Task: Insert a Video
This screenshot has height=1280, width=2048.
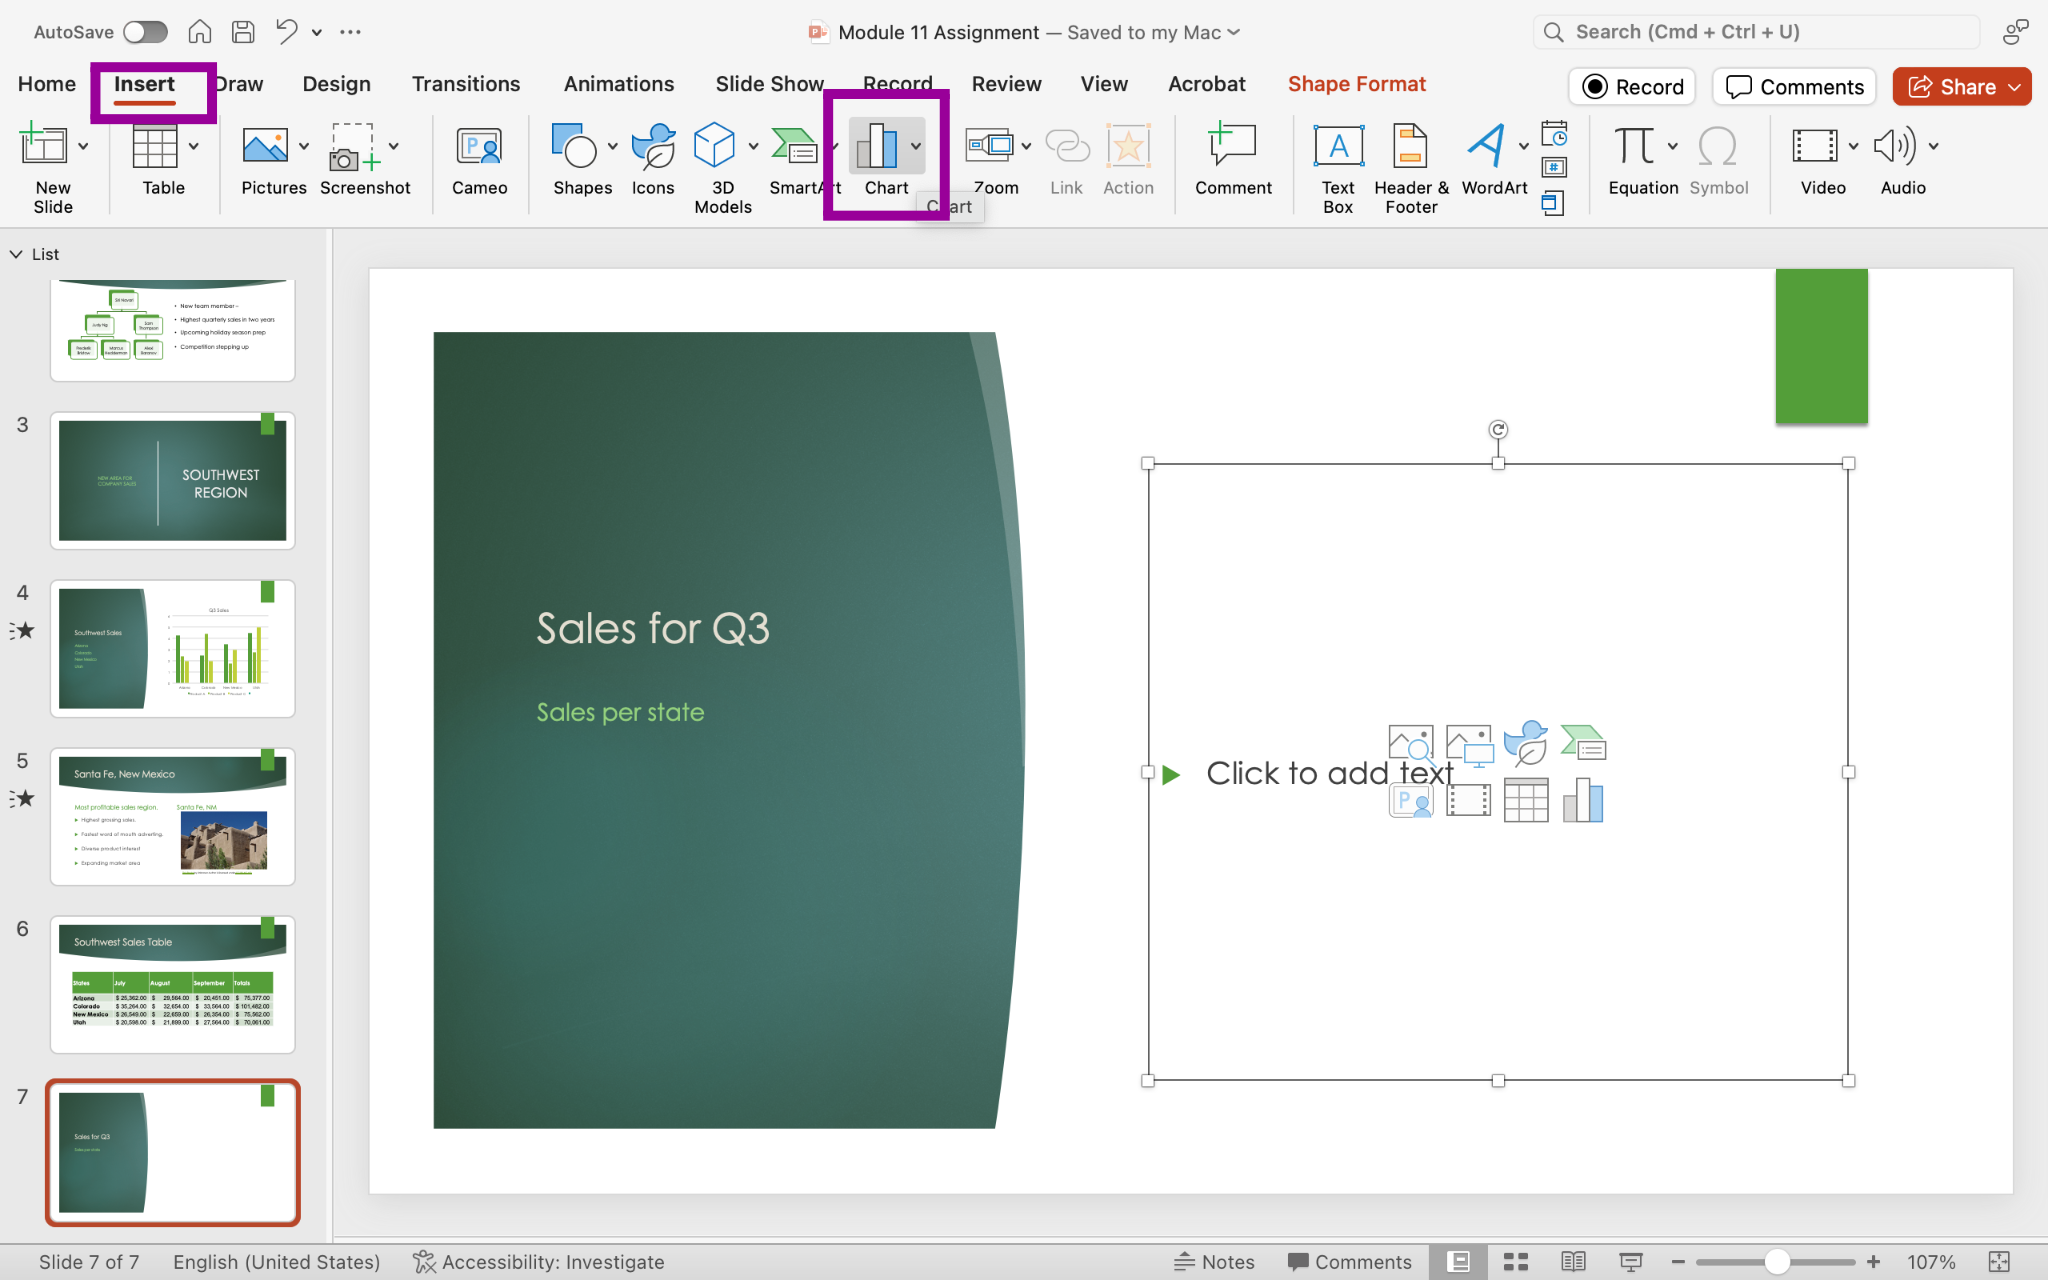Action: point(1814,146)
